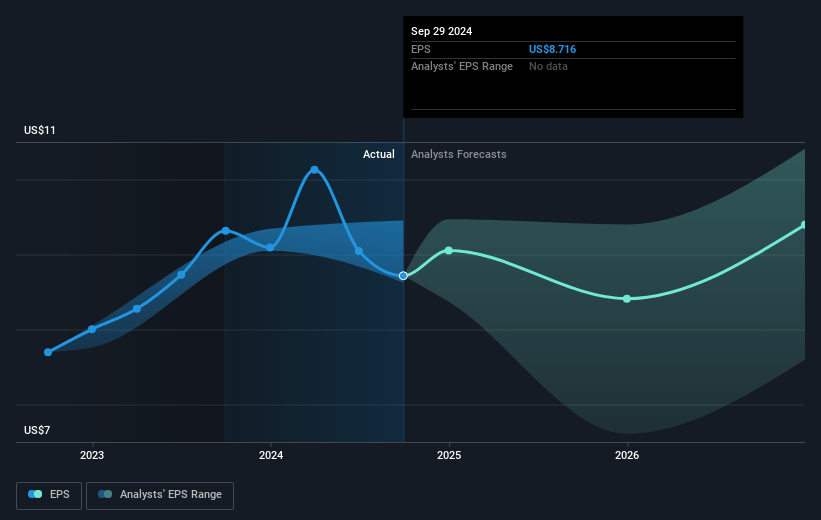821x520 pixels.
Task: Select the forecast data point at 2025
Action: point(449,251)
